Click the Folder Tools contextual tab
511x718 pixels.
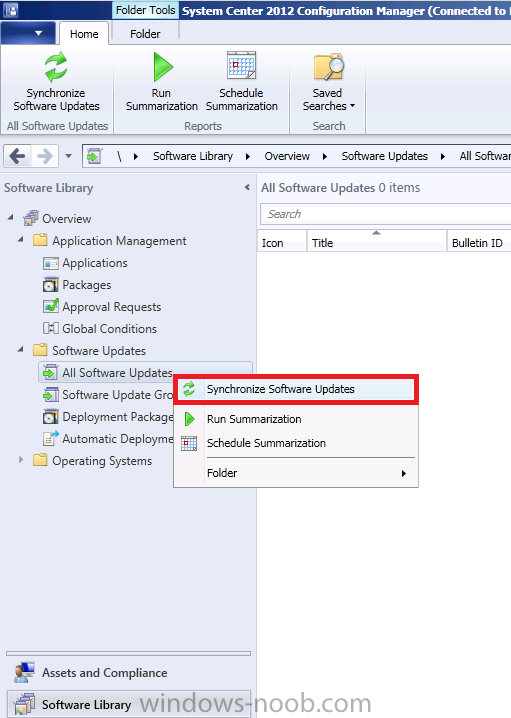[x=145, y=10]
